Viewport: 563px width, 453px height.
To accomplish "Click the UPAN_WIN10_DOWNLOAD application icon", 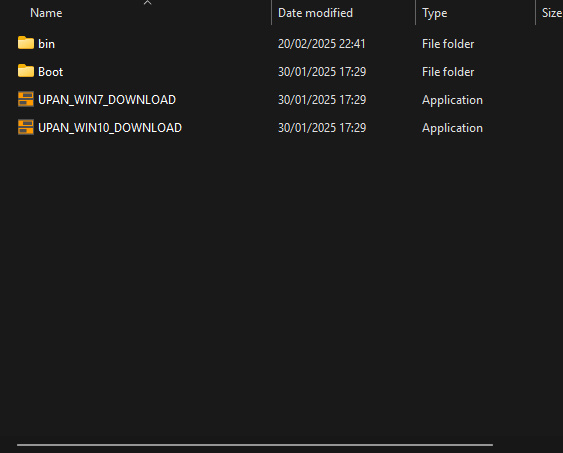I will 26,127.
